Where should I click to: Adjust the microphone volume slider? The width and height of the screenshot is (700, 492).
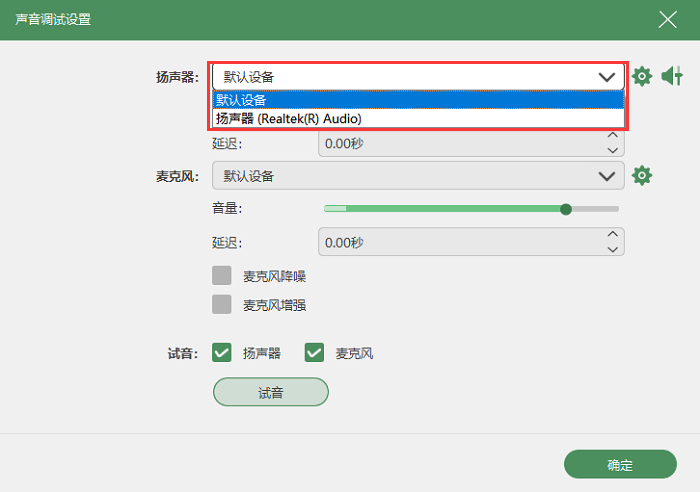point(566,209)
